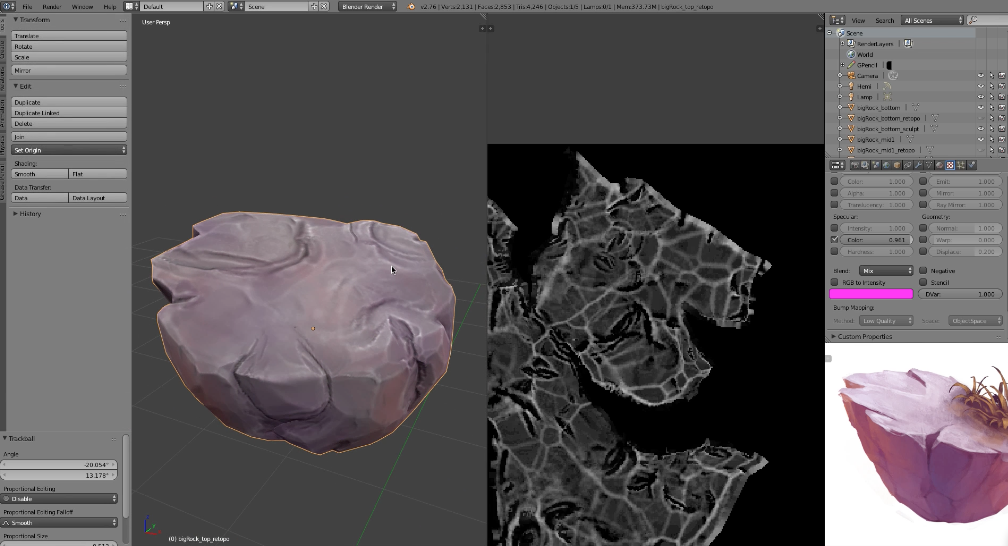
Task: Open the Blender Render engine dropdown
Action: click(368, 6)
